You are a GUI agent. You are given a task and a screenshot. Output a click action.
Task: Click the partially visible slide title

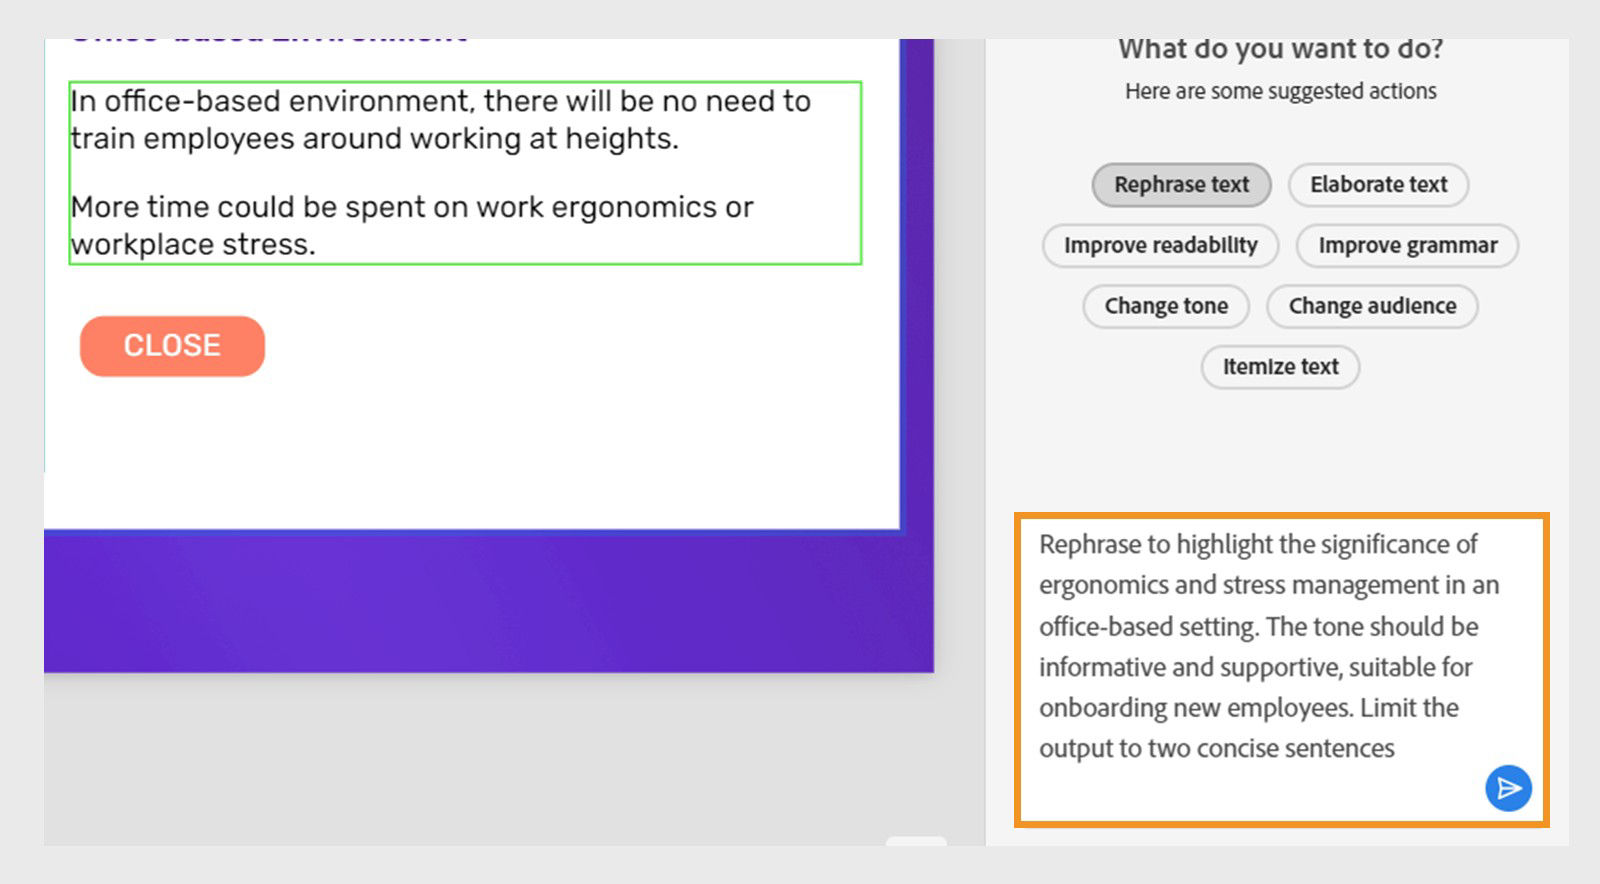(270, 32)
